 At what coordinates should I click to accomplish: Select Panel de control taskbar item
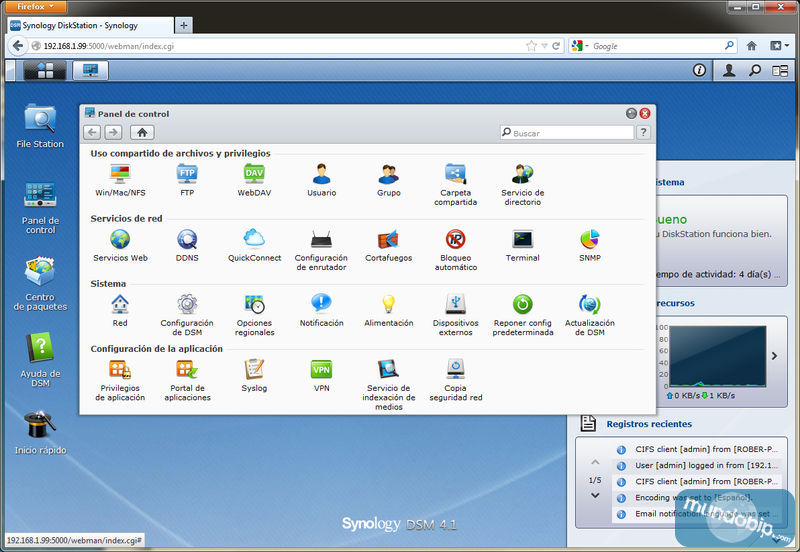click(x=90, y=70)
